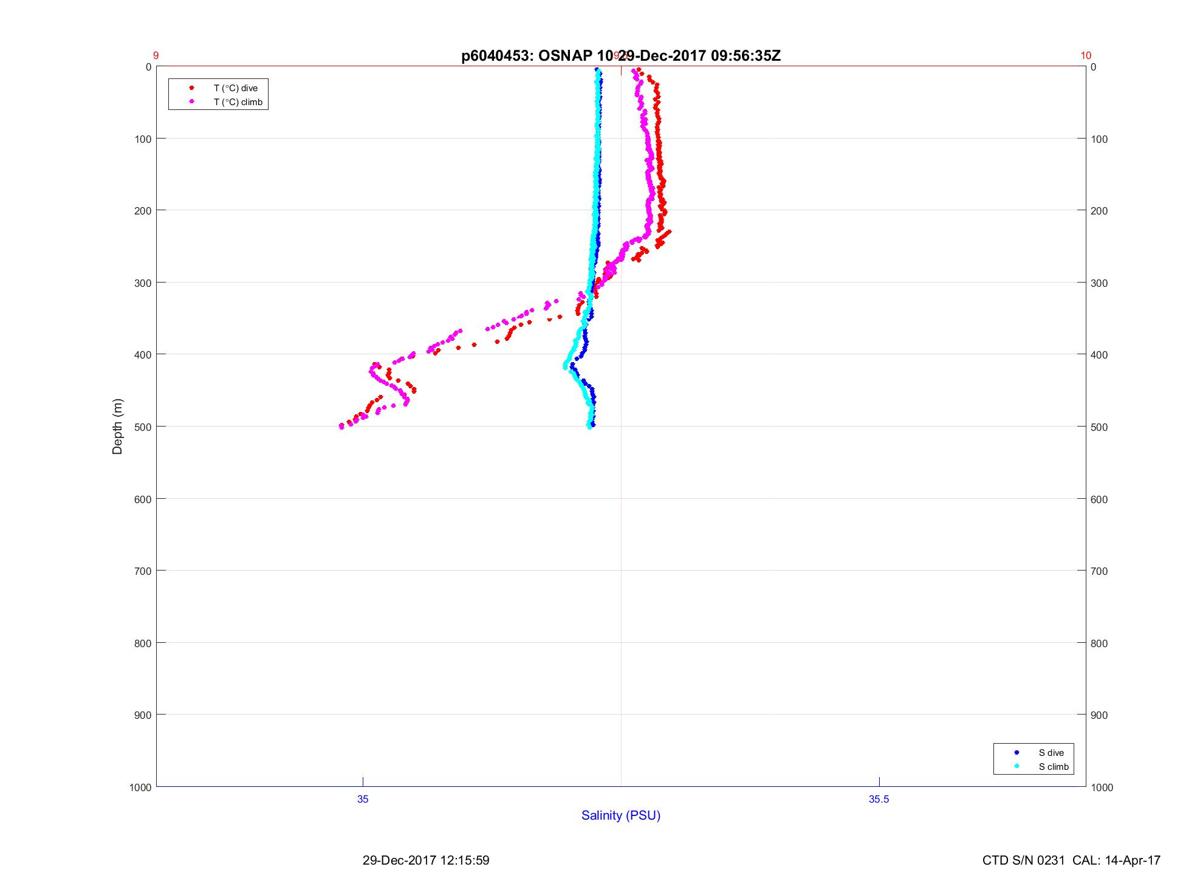Click the salinity tick label 35
Screen dimensions: 1200x885
[363, 798]
